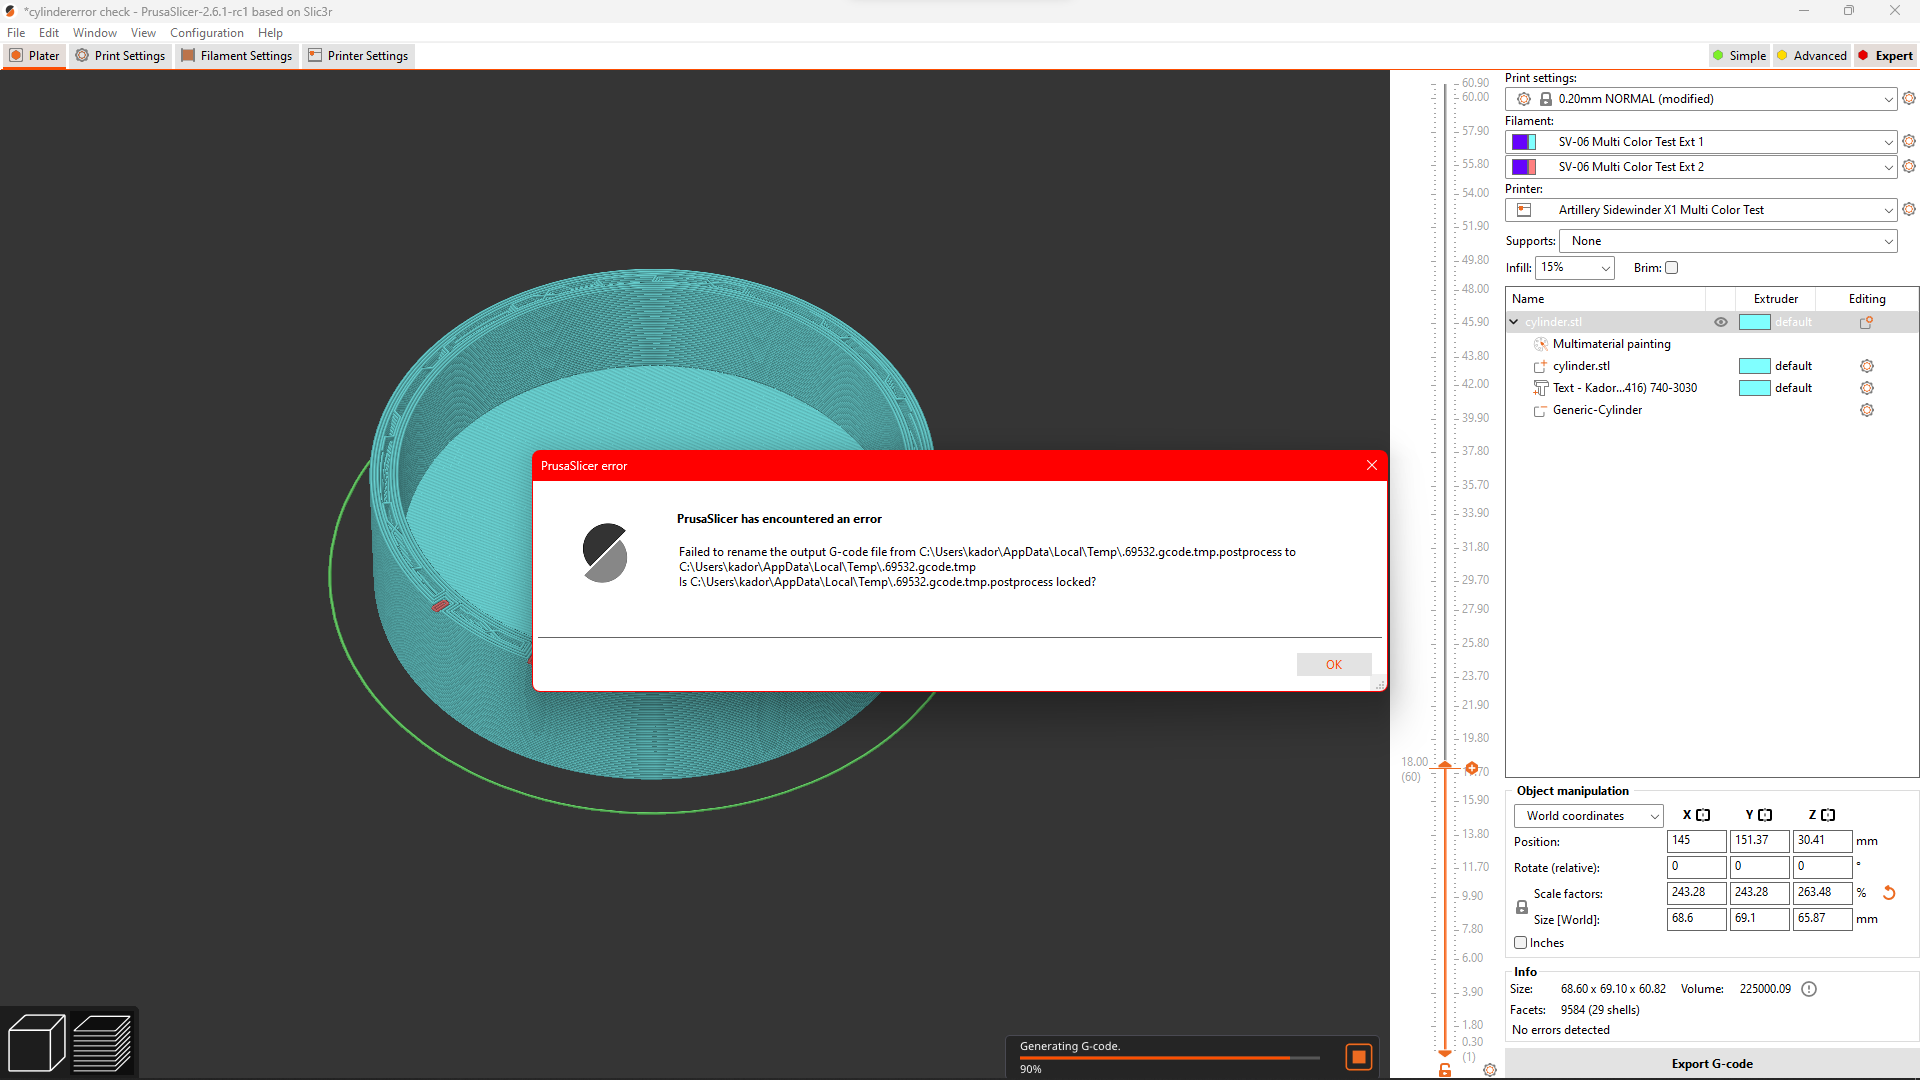Open gear settings next to 0.20mm NORMAL profile
This screenshot has height=1080, width=1920.
tap(1909, 98)
